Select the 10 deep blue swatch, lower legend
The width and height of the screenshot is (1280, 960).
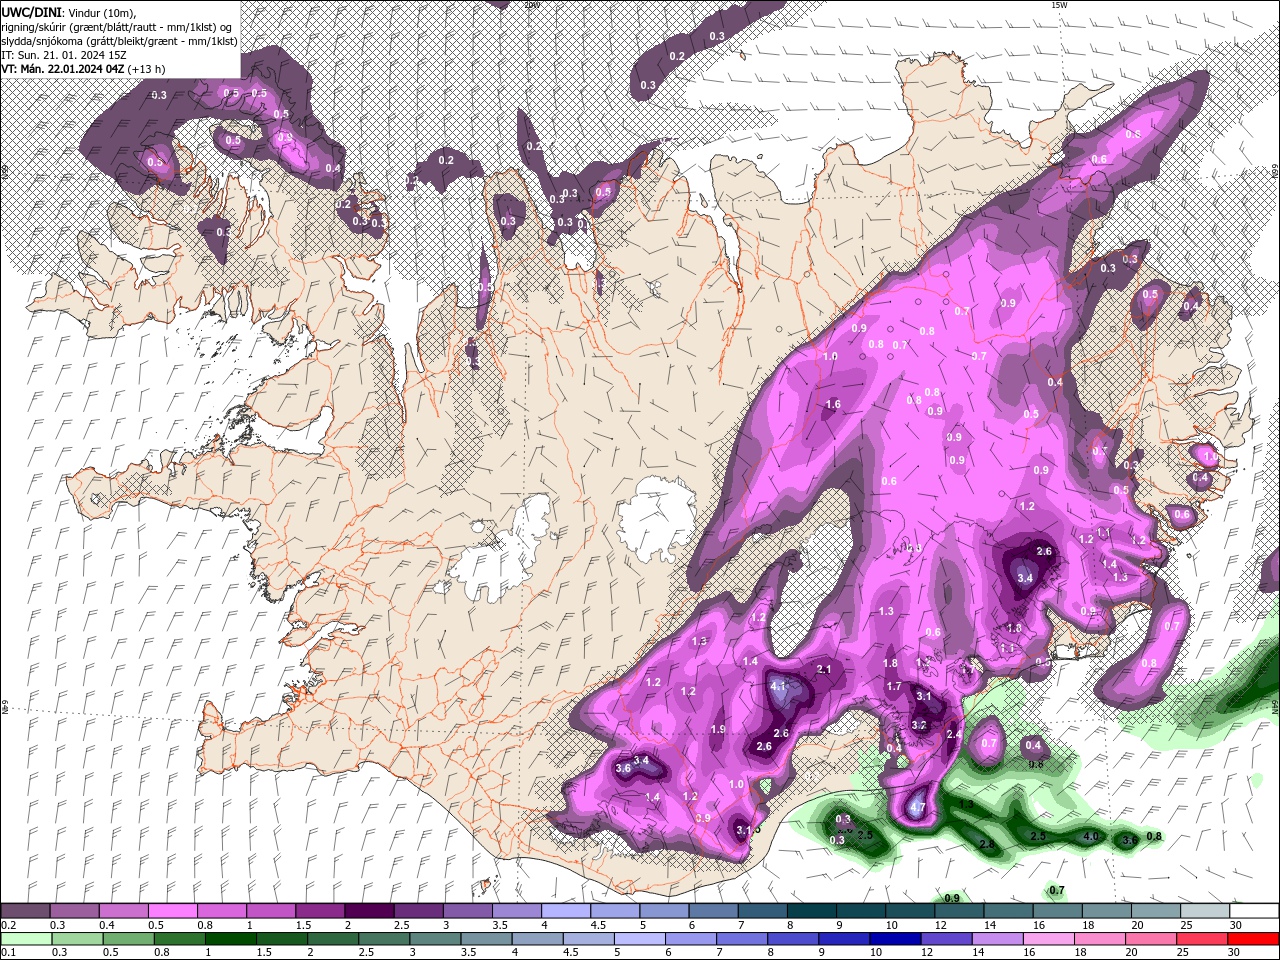896,939
